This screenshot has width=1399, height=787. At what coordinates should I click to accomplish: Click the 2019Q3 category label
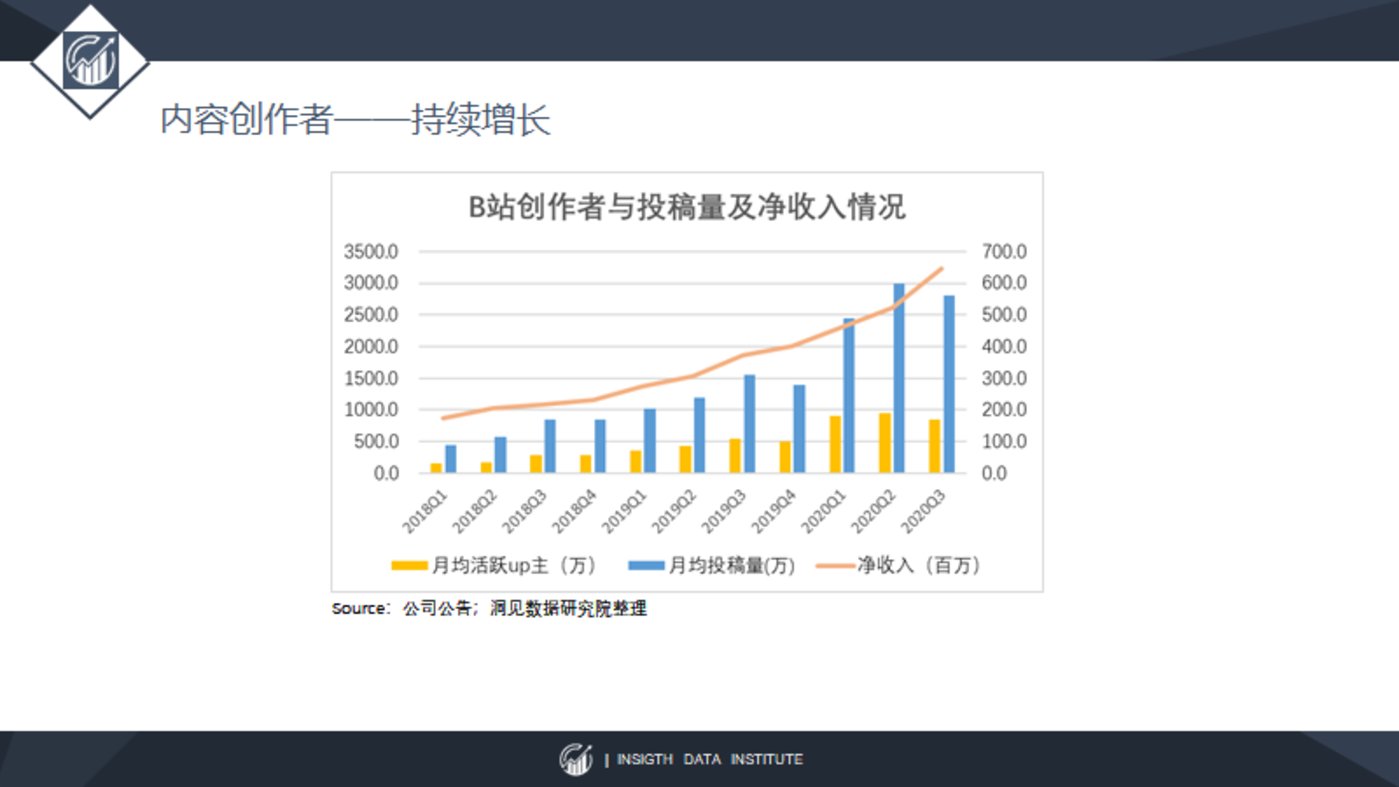click(725, 511)
